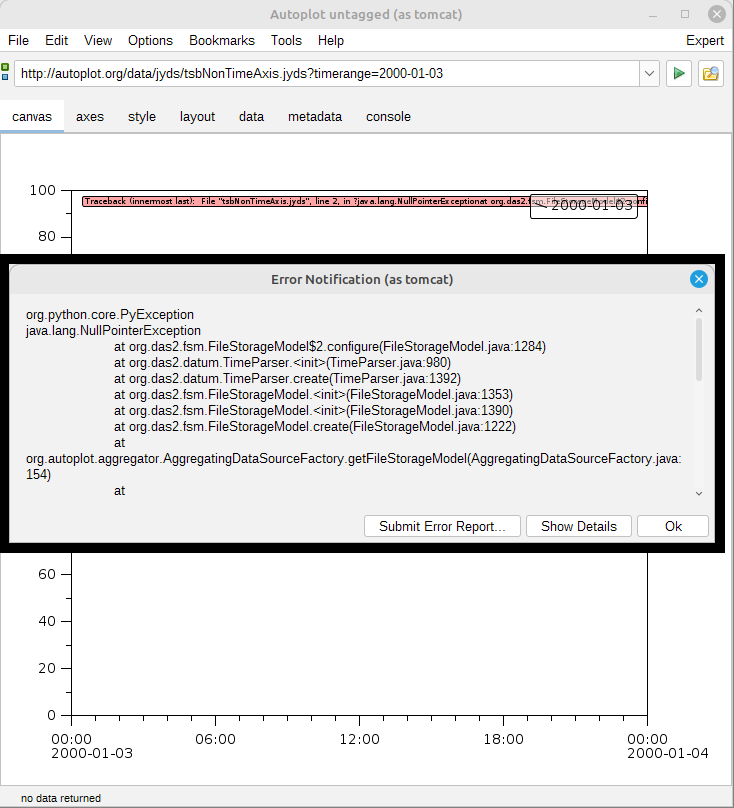
Task: Open the file browse folder icon
Action: 711,74
